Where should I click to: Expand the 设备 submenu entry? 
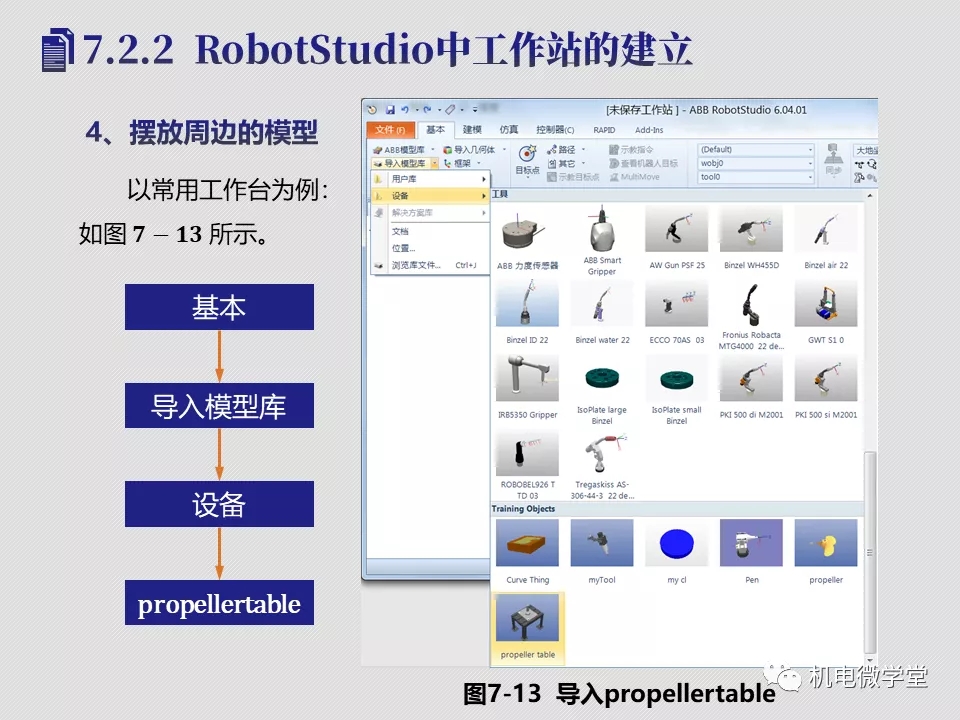(430, 196)
